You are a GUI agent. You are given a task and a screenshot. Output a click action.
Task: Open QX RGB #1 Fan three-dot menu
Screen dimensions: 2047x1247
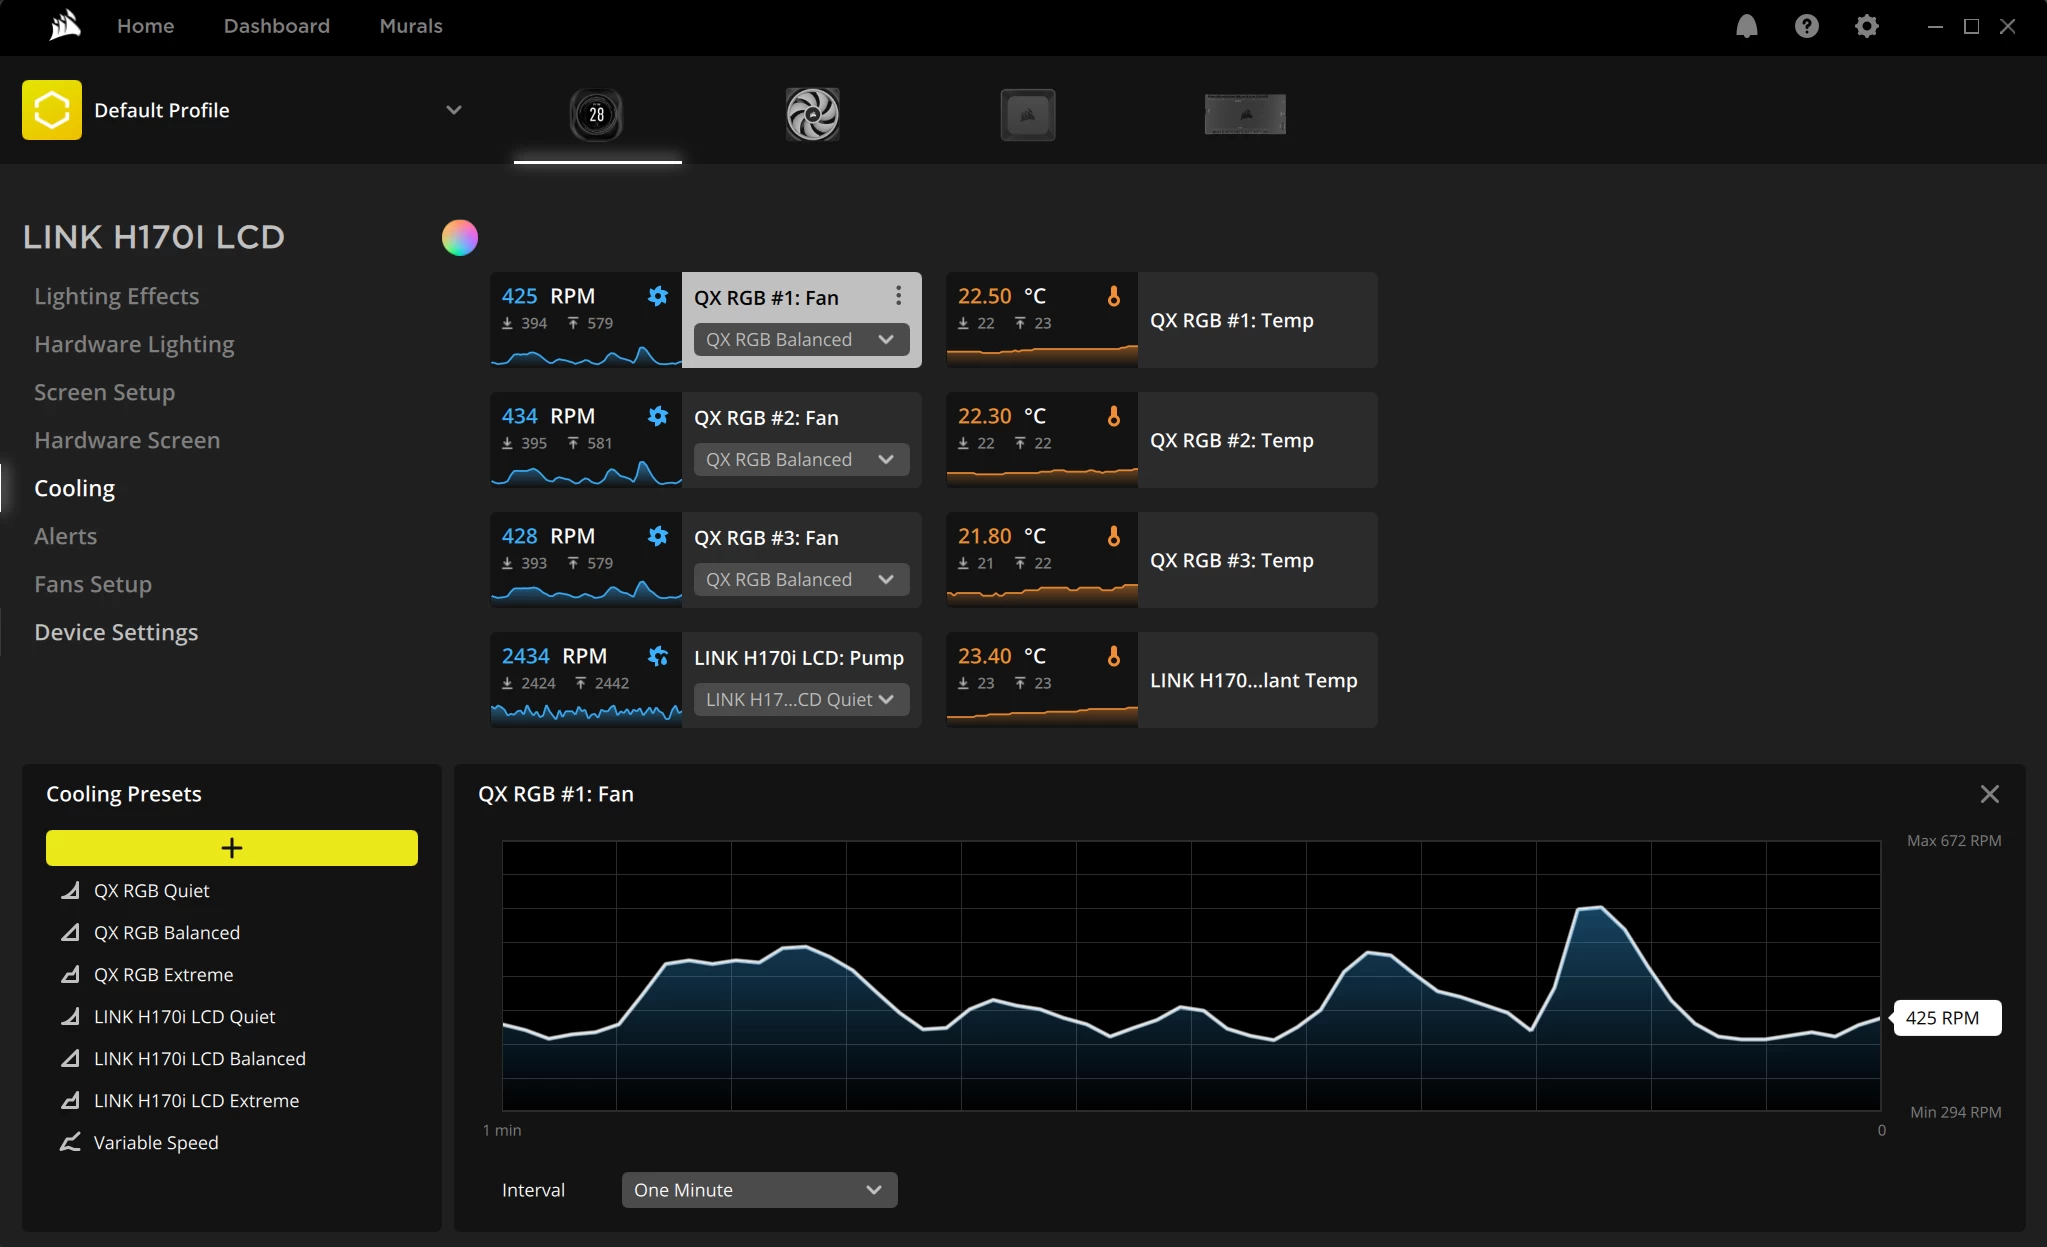pos(898,296)
